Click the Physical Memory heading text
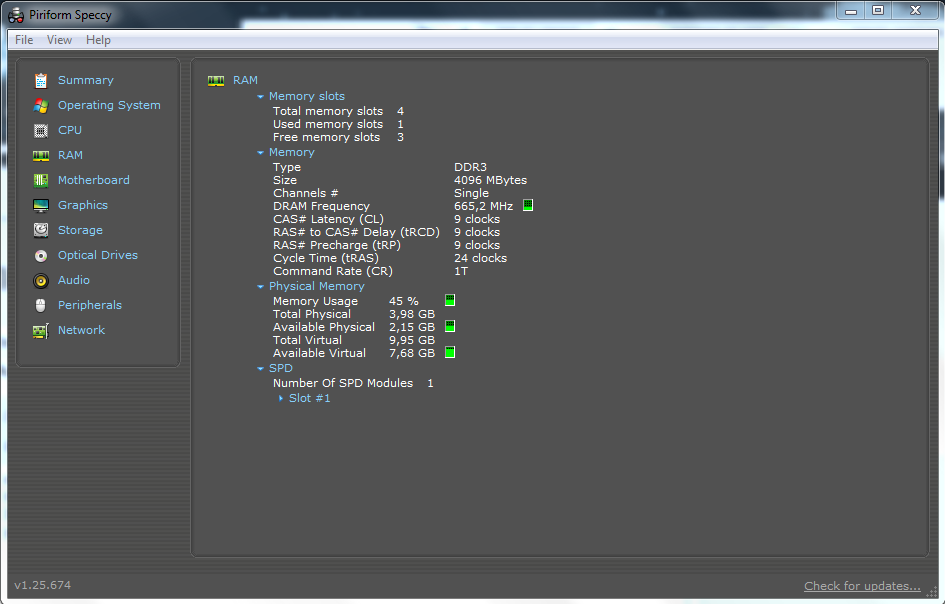Image resolution: width=945 pixels, height=604 pixels. (x=316, y=286)
